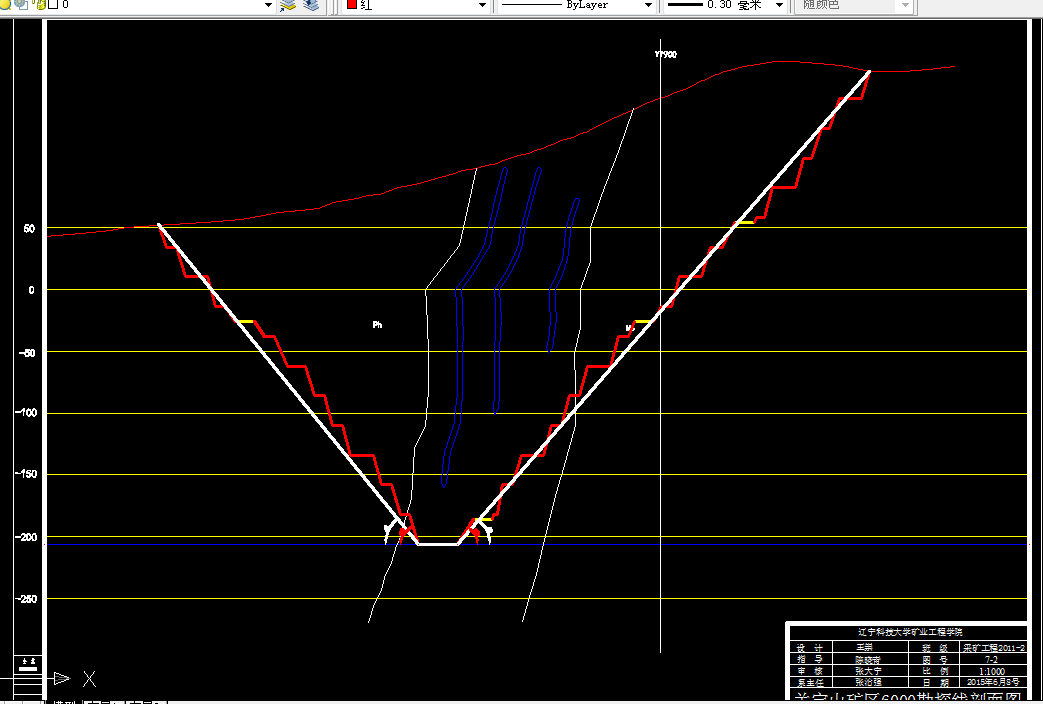This screenshot has height=704, width=1043.
Task: Click the 2015年6月8号 date cell
Action: tap(992, 682)
